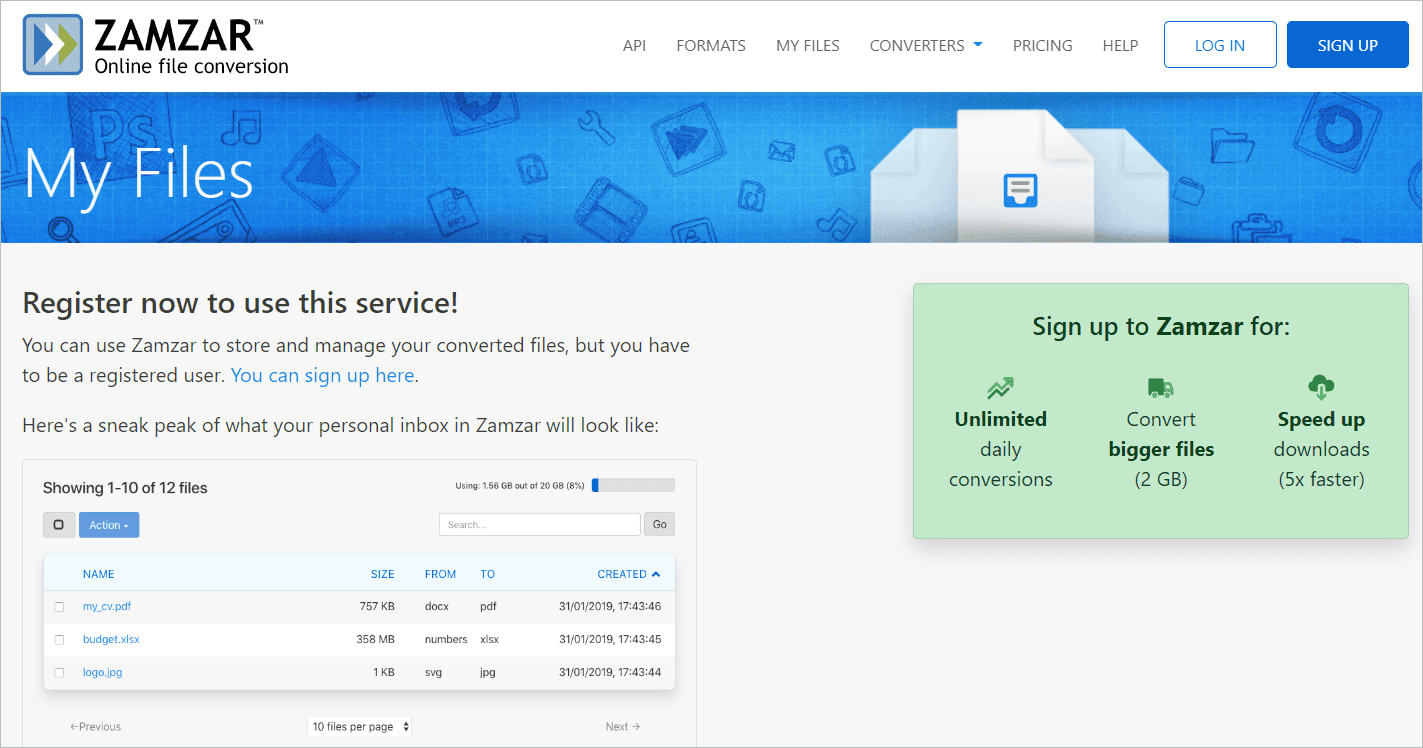Image resolution: width=1423 pixels, height=748 pixels.
Task: Click the storage usage progress bar
Action: [633, 485]
